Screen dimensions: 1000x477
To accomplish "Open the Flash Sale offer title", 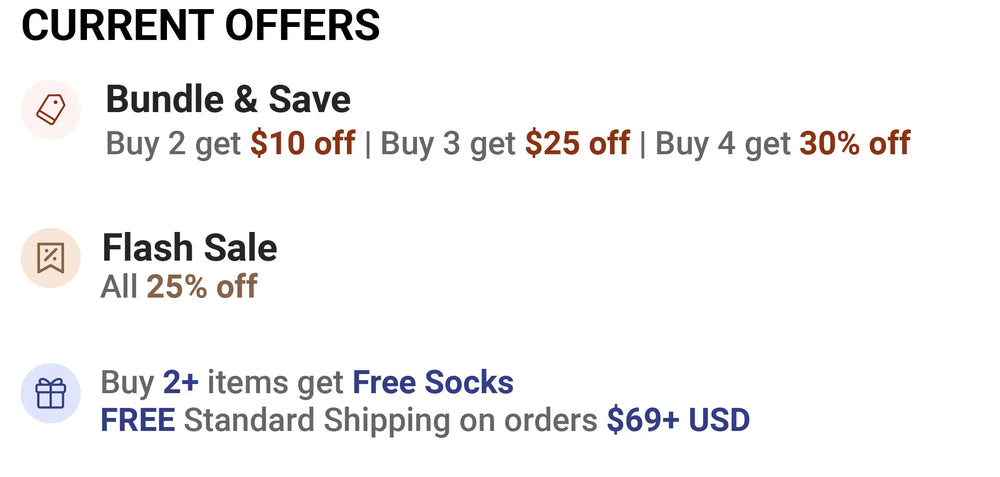I will pyautogui.click(x=190, y=248).
